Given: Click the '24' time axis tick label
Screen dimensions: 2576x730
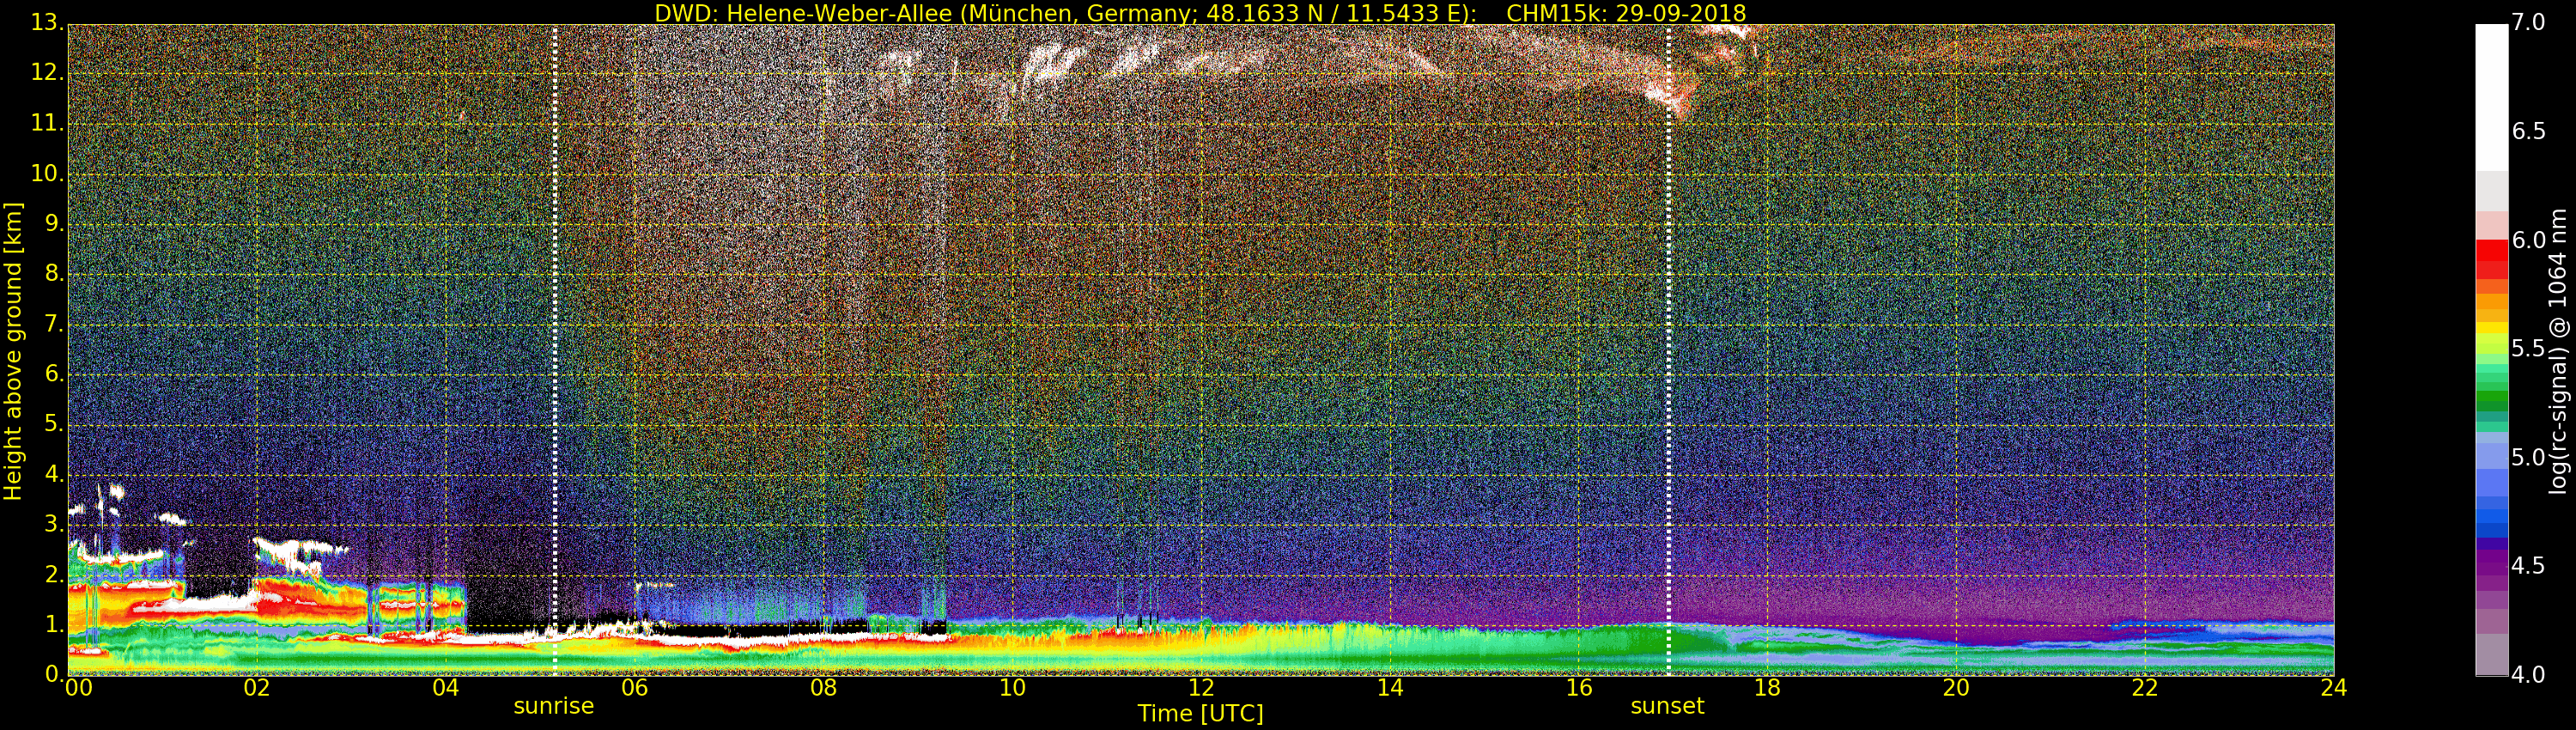Looking at the screenshot, I should [x=2334, y=688].
